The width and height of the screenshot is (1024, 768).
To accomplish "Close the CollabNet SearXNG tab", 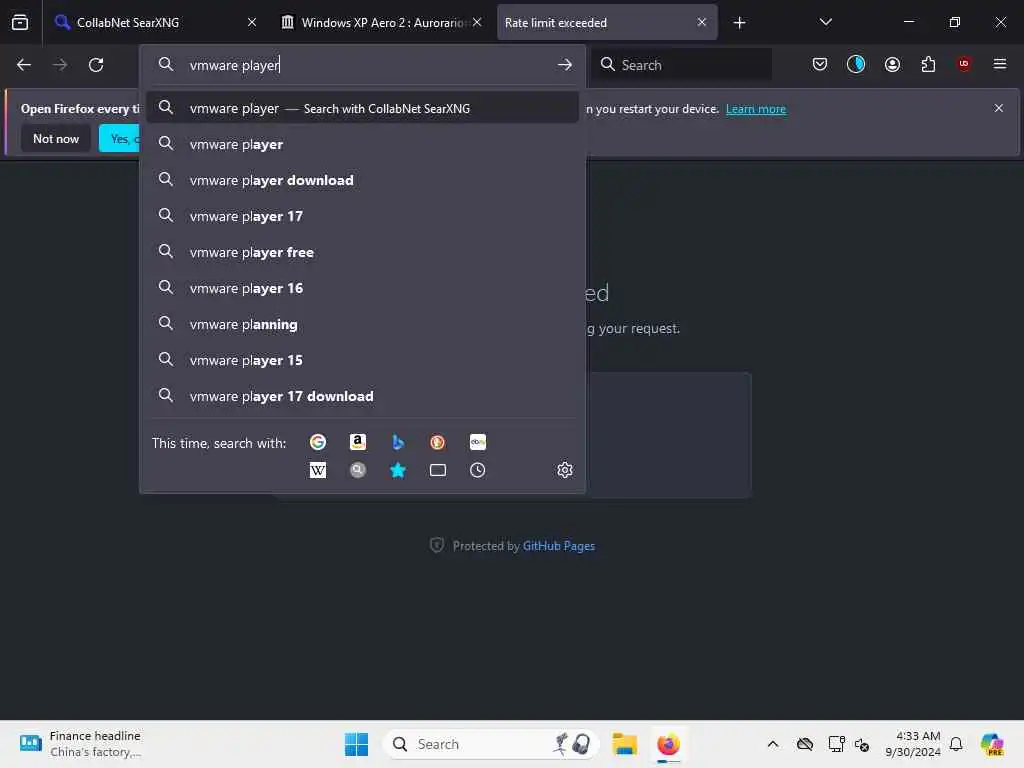I will coord(252,22).
